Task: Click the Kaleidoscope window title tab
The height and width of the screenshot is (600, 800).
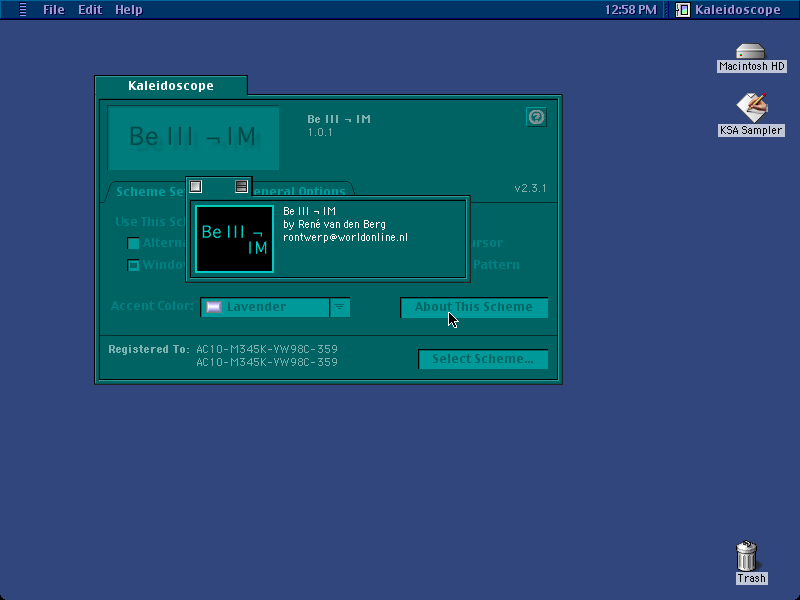Action: (x=171, y=86)
